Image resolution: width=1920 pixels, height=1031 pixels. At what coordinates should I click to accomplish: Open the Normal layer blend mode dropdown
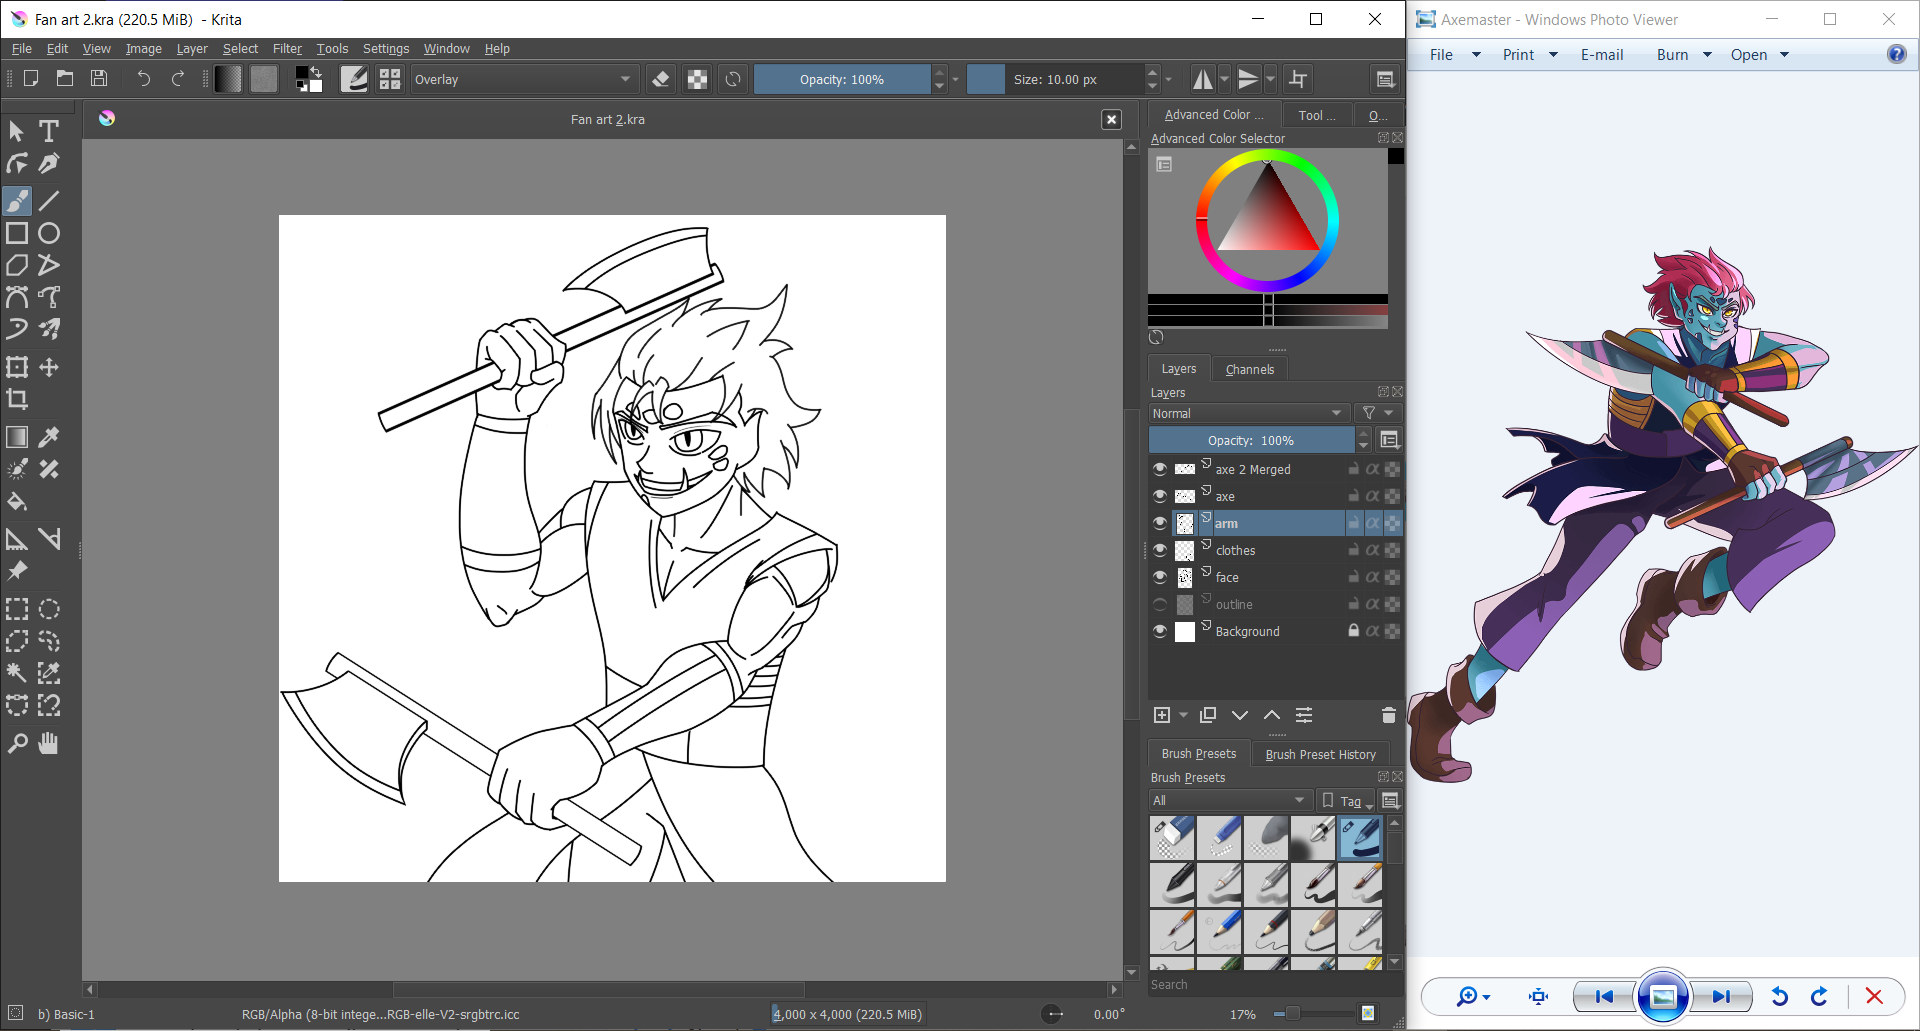(x=1248, y=413)
